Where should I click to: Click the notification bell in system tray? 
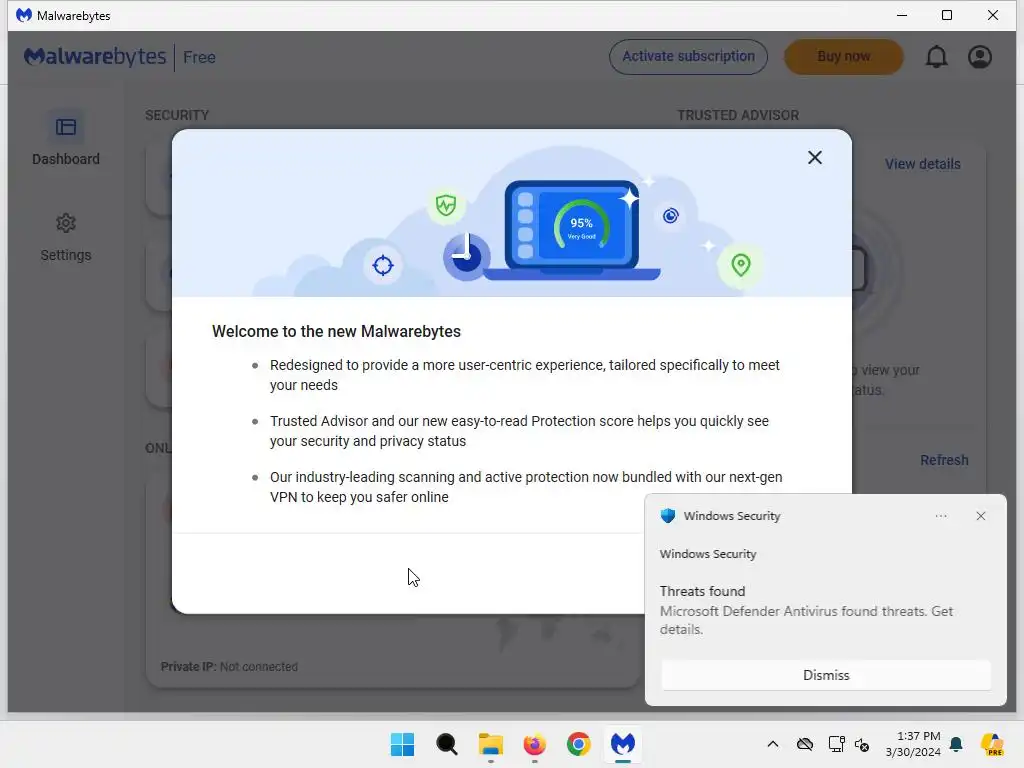point(956,744)
